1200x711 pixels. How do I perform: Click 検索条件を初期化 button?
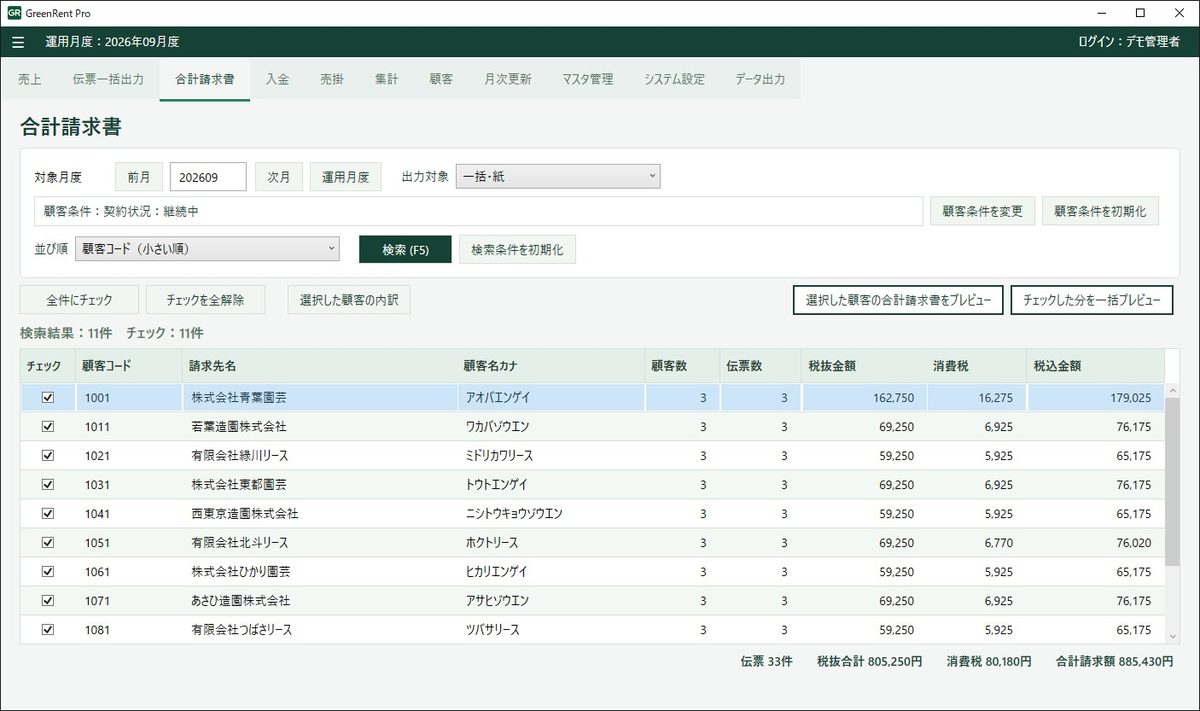click(517, 250)
